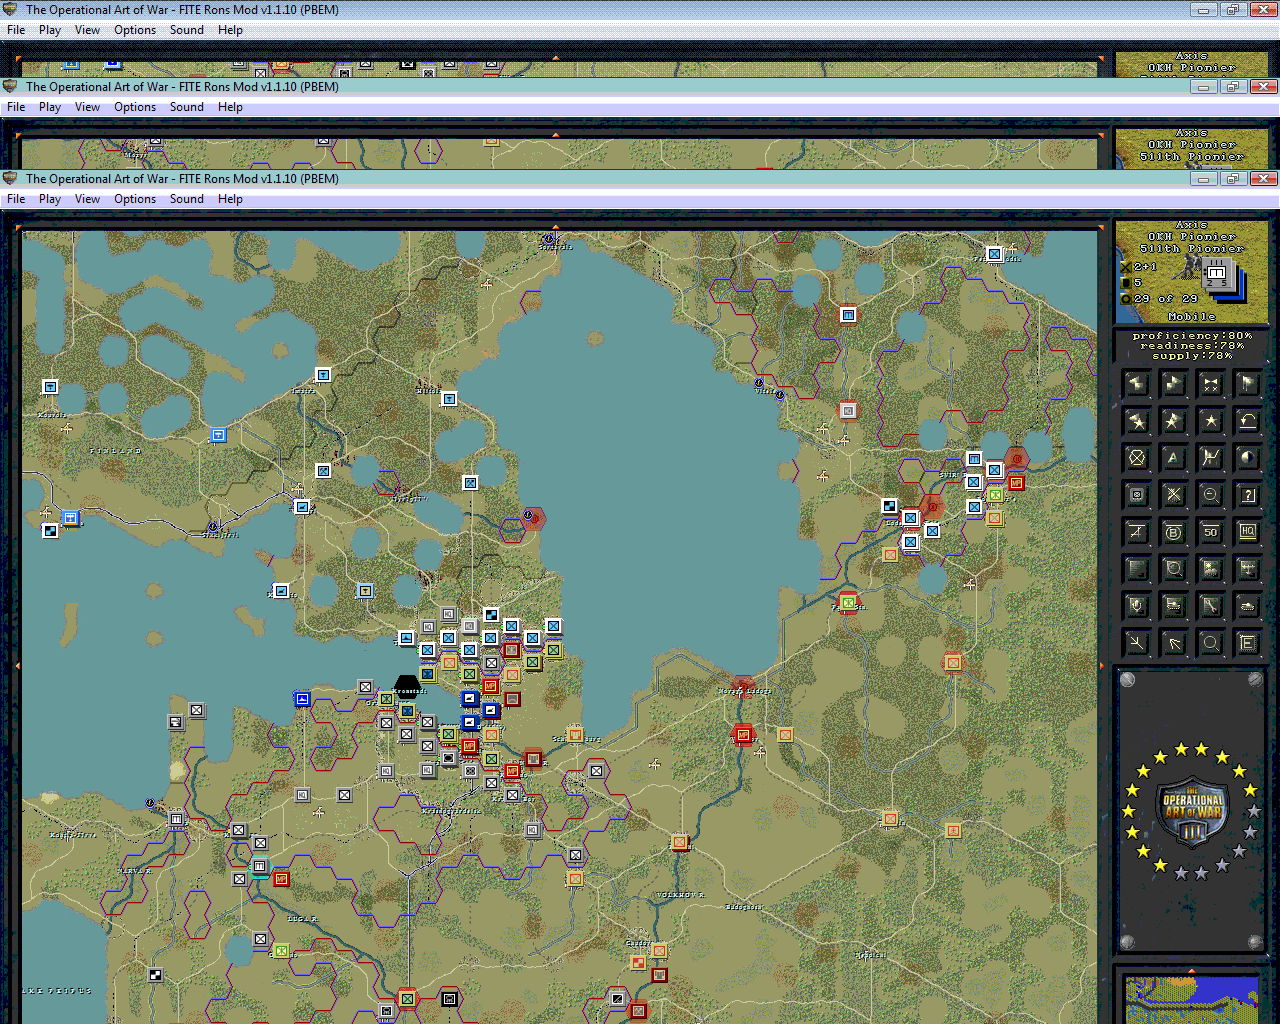The height and width of the screenshot is (1024, 1280).
Task: Click the microphone icon button
Action: tap(1136, 606)
